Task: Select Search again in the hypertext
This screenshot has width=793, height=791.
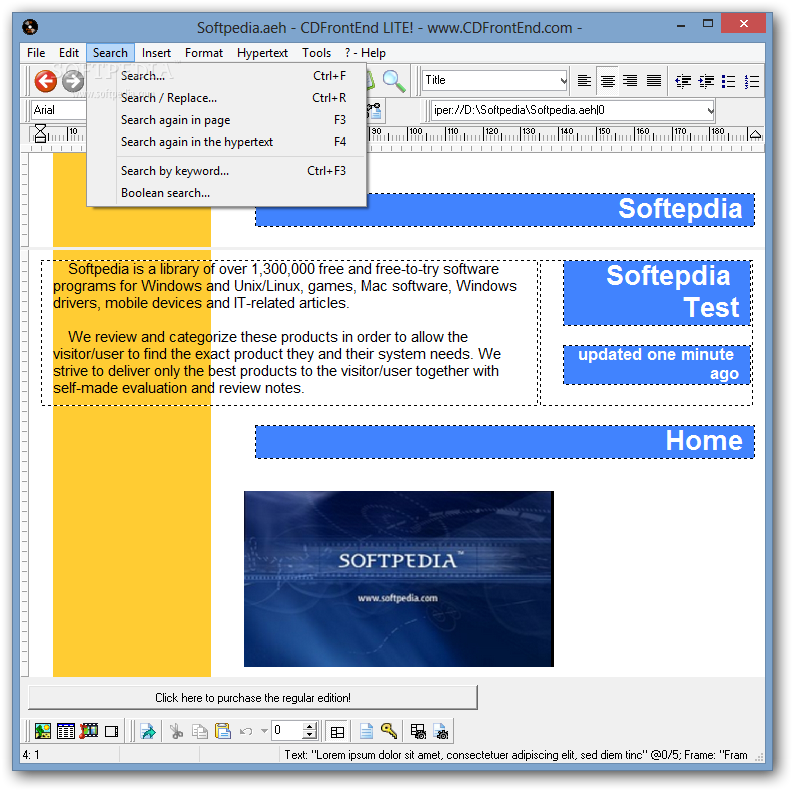Action: [x=227, y=142]
